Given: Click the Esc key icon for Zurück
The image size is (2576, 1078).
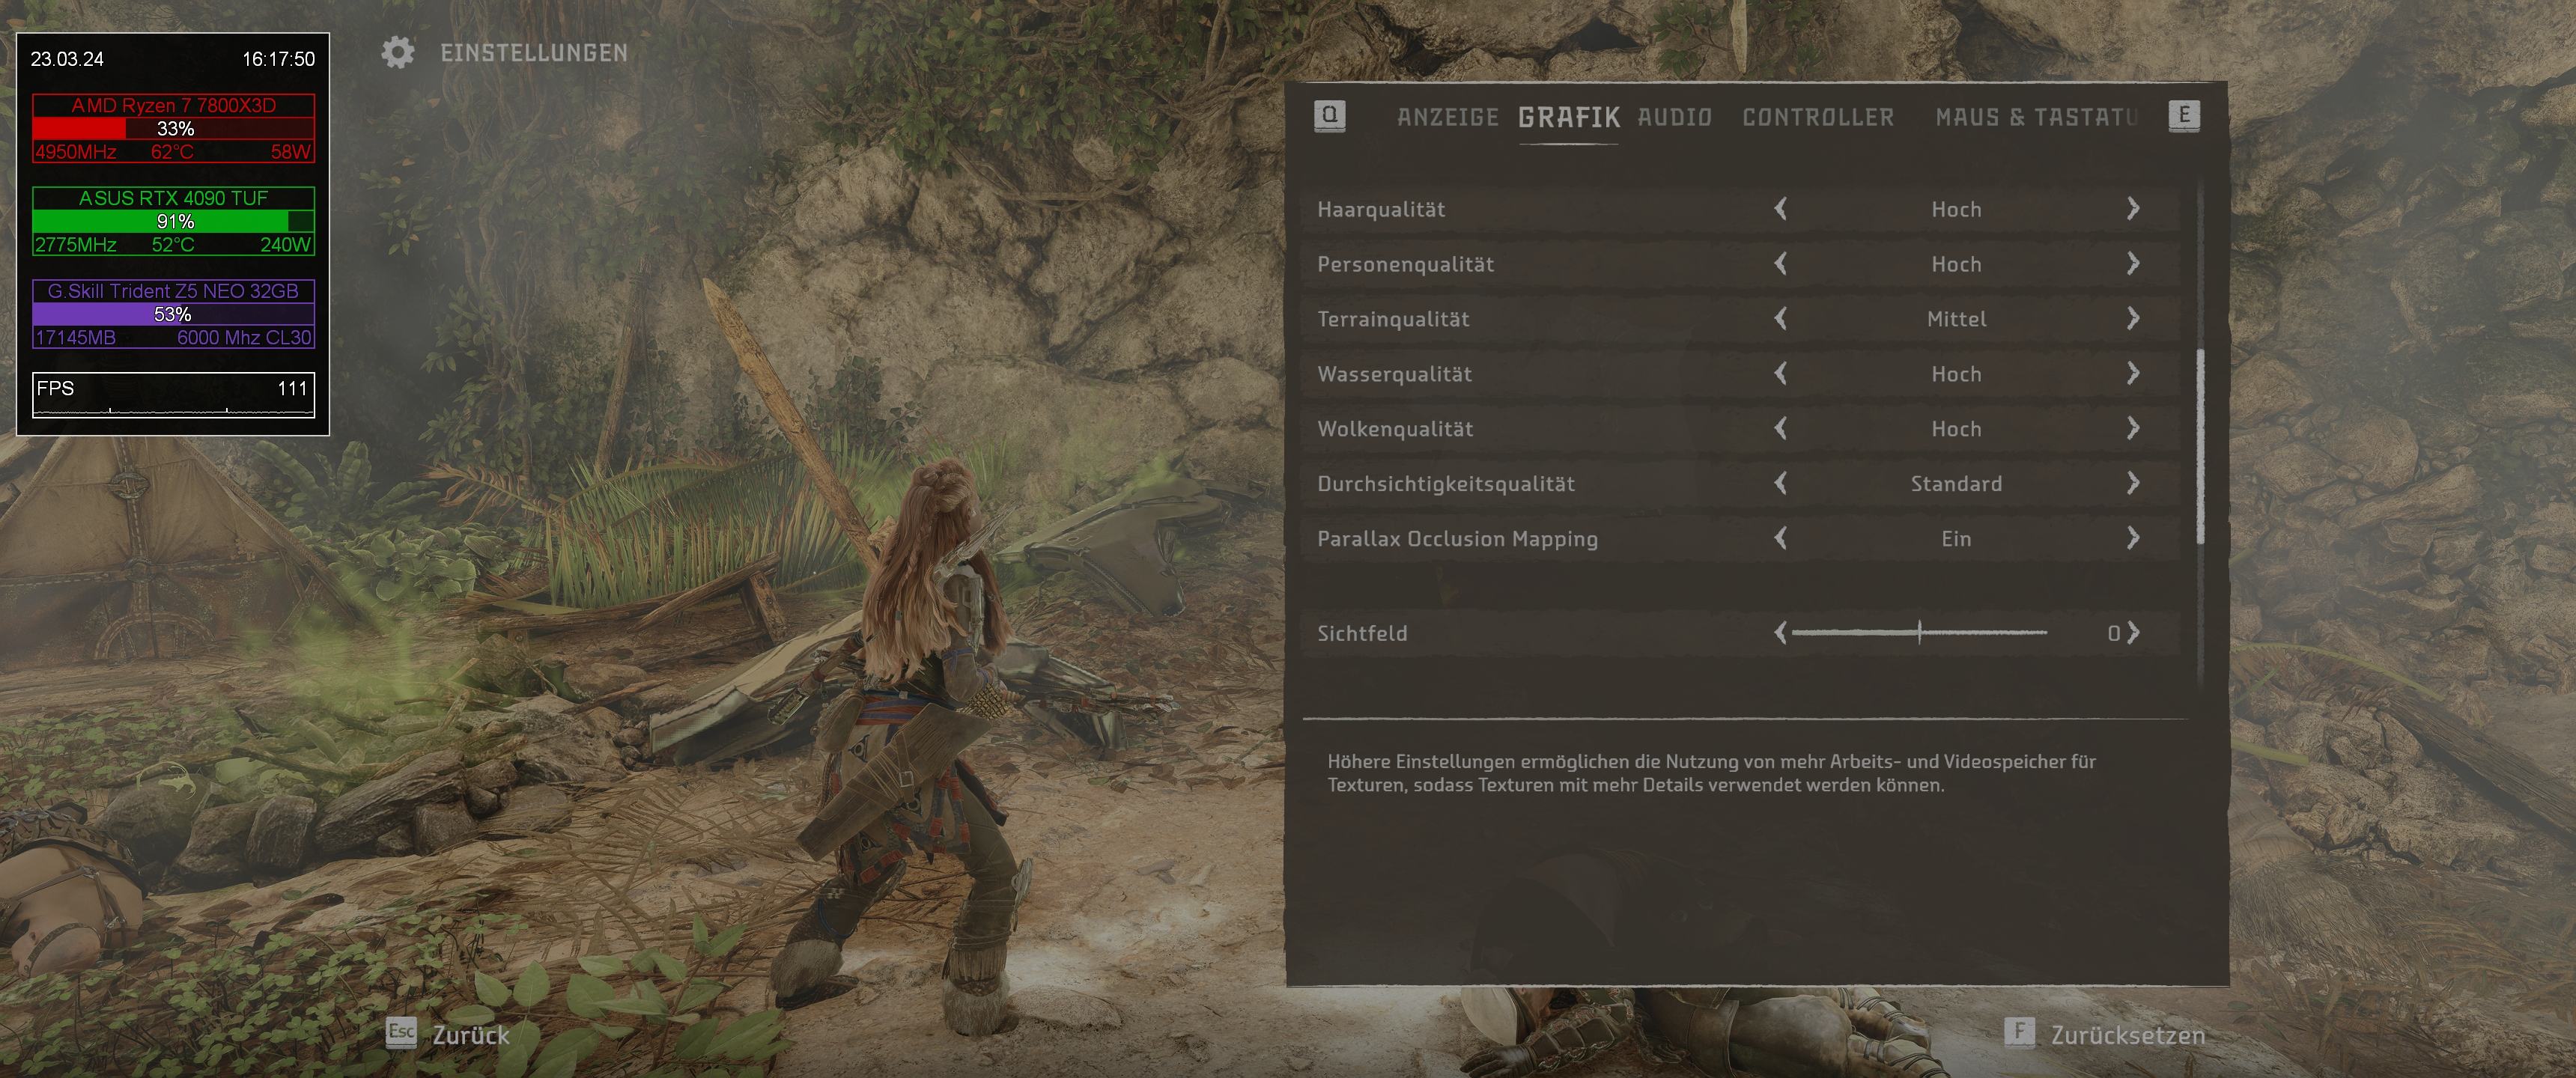Looking at the screenshot, I should [x=401, y=1033].
